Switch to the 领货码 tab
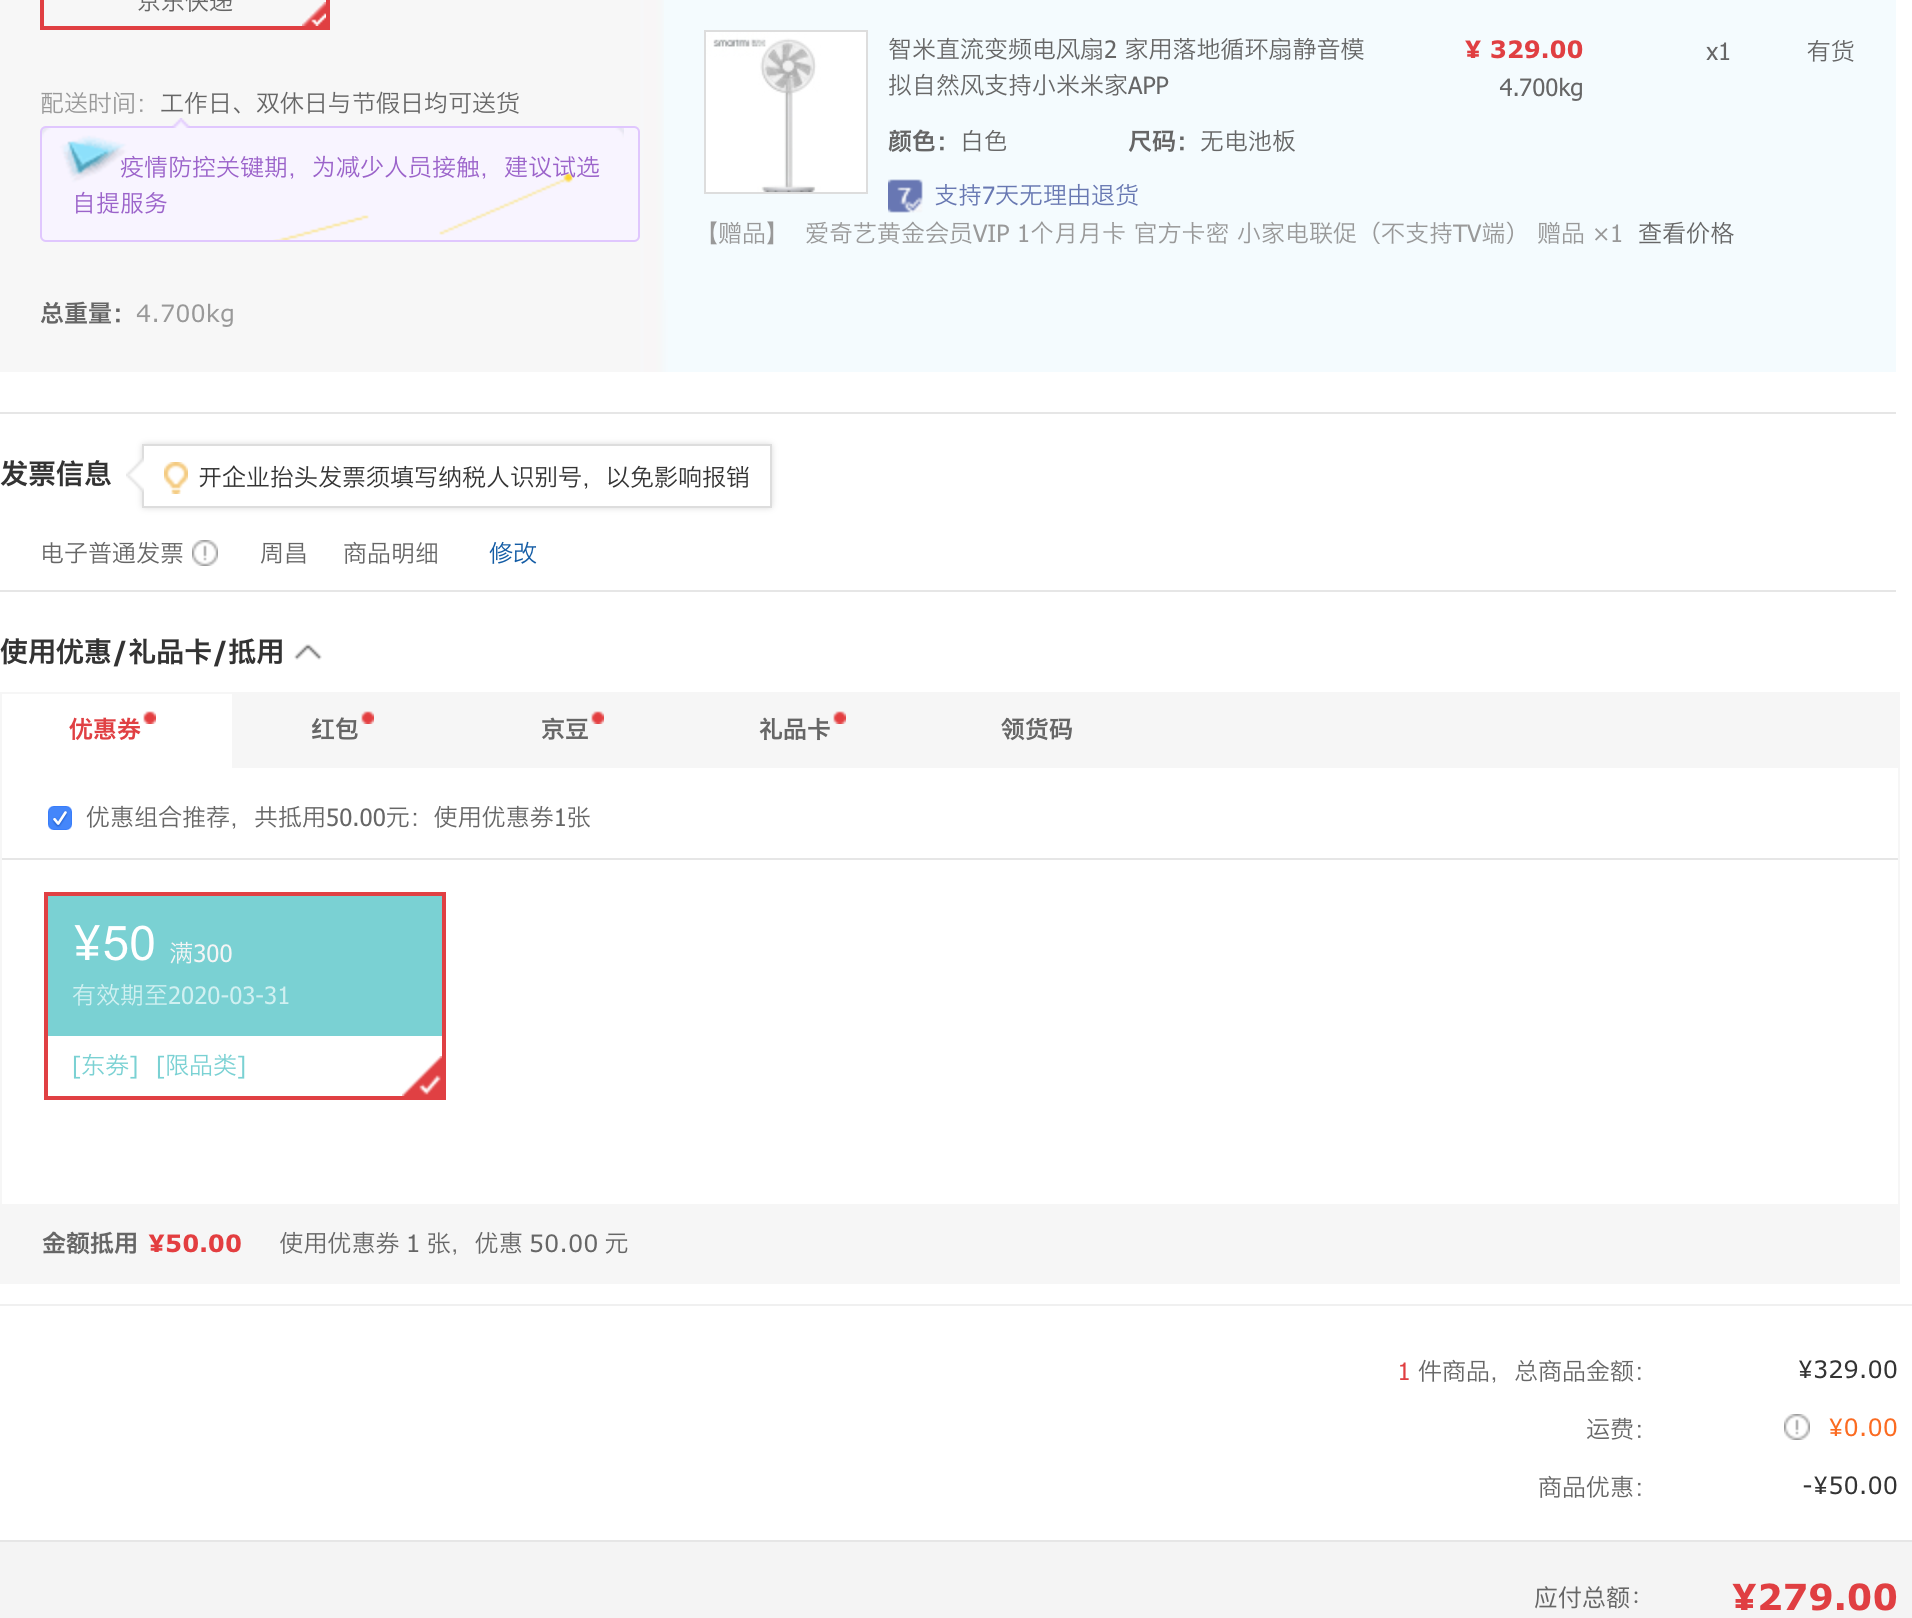Image resolution: width=1912 pixels, height=1618 pixels. (x=1037, y=730)
